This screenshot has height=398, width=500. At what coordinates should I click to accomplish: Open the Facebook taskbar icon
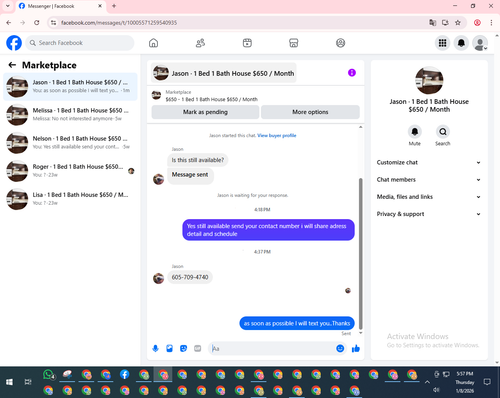point(124,375)
